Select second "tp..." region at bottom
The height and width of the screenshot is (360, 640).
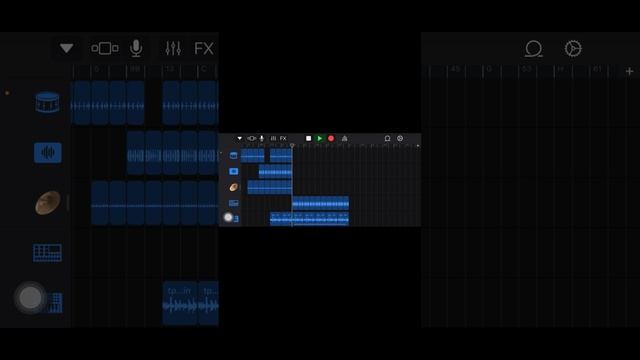click(208, 303)
